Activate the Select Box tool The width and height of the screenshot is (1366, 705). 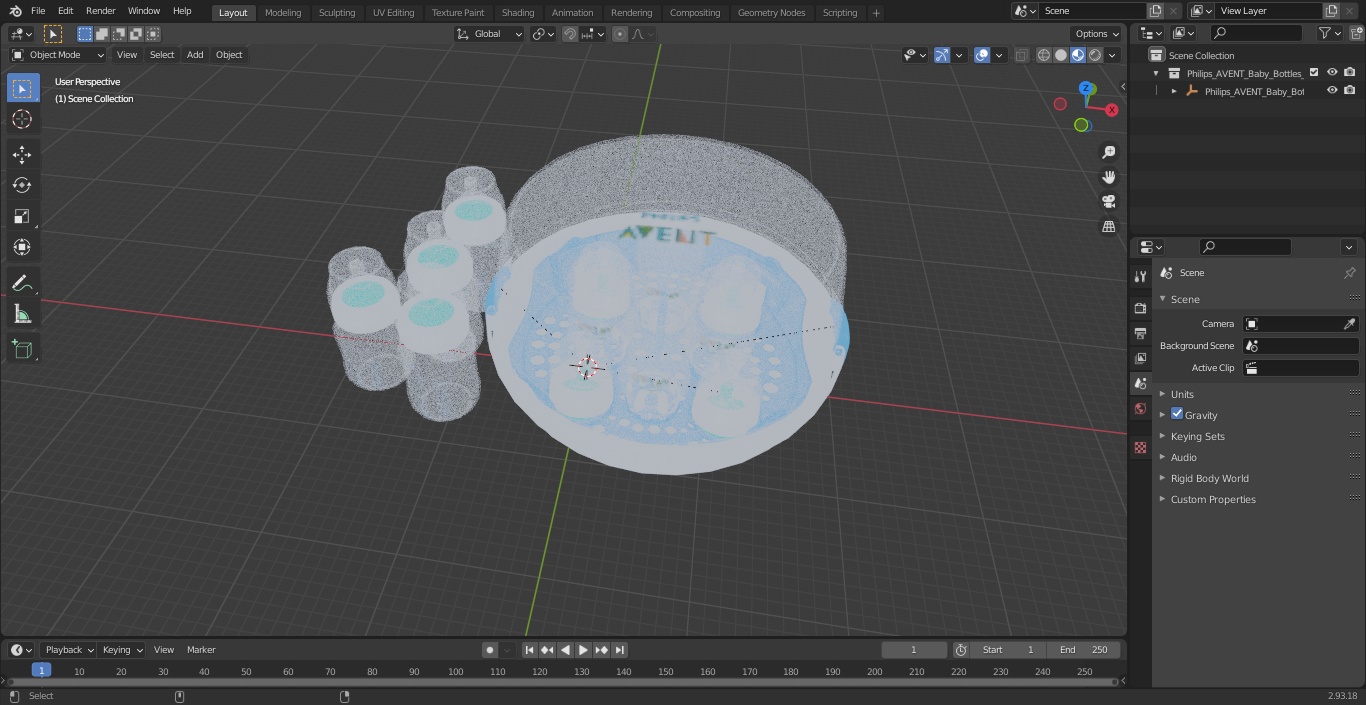tap(22, 88)
